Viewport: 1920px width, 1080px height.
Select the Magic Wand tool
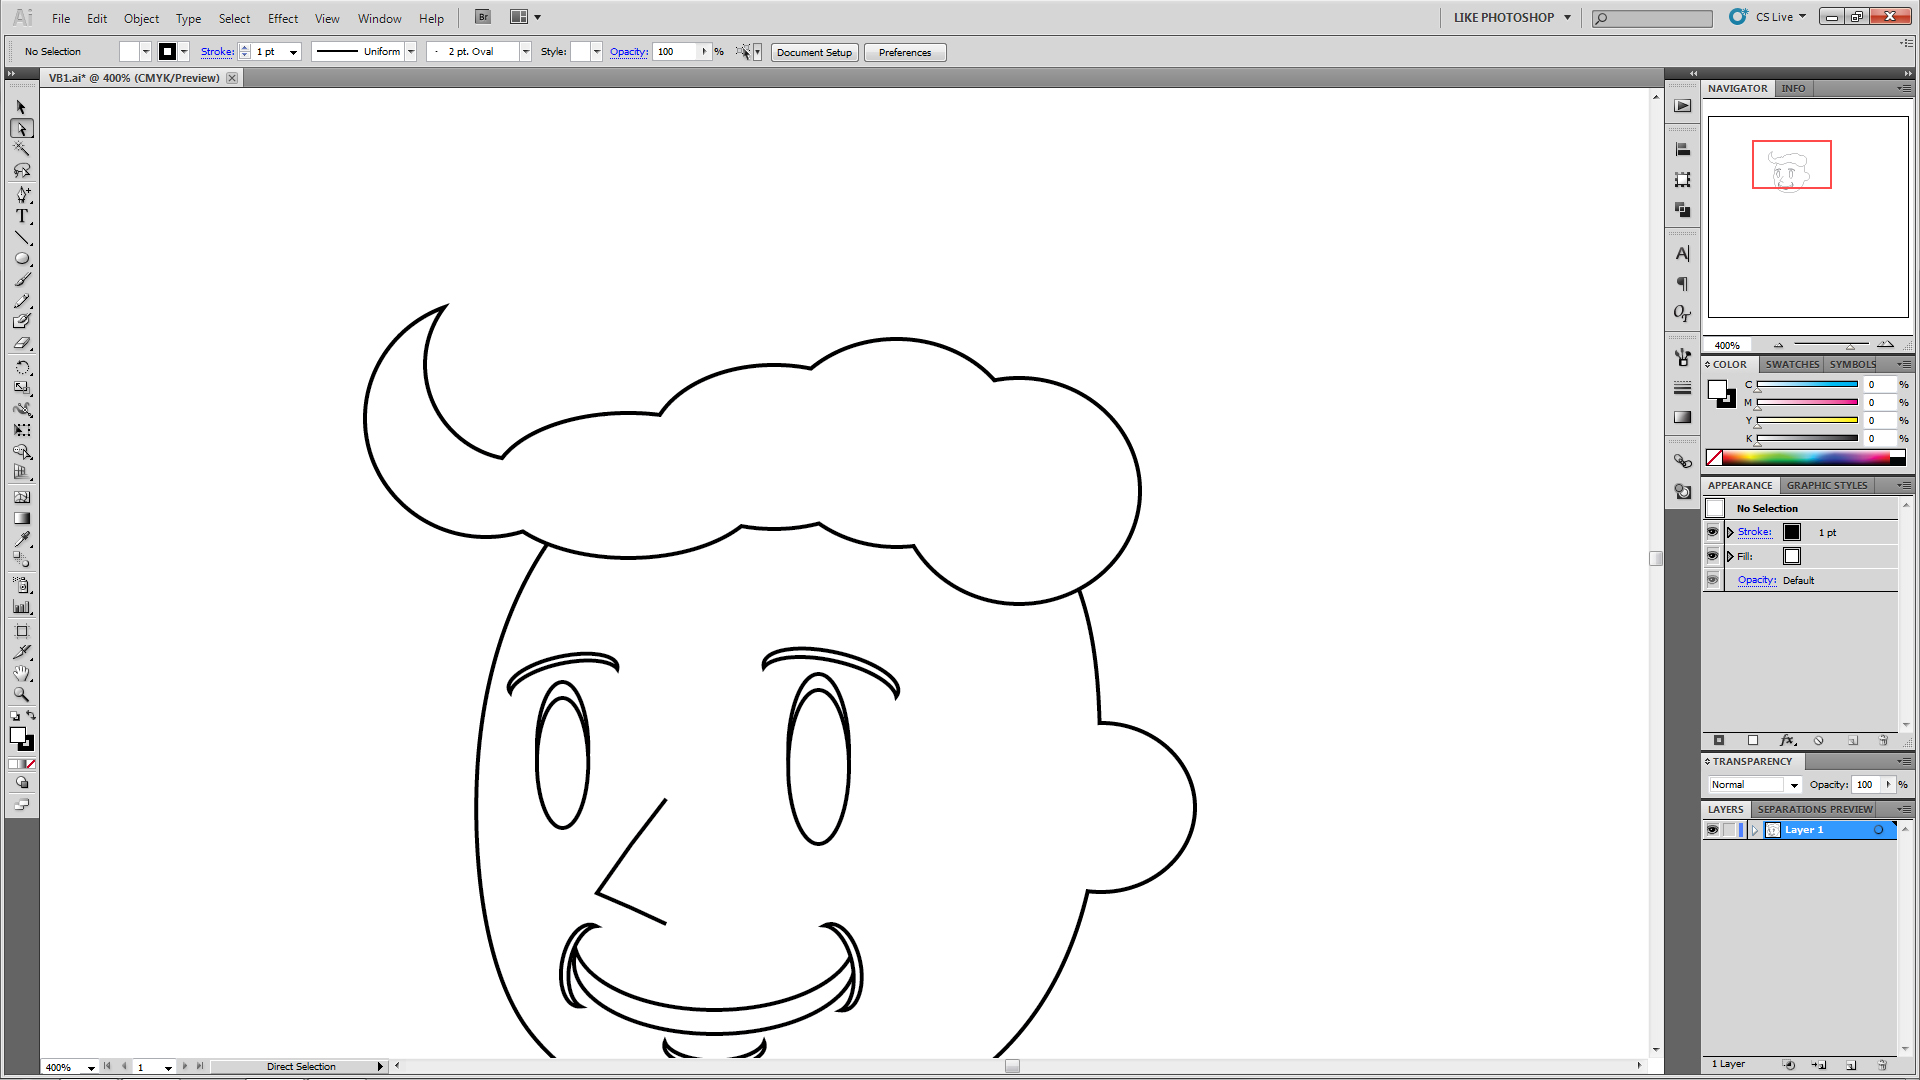point(21,150)
